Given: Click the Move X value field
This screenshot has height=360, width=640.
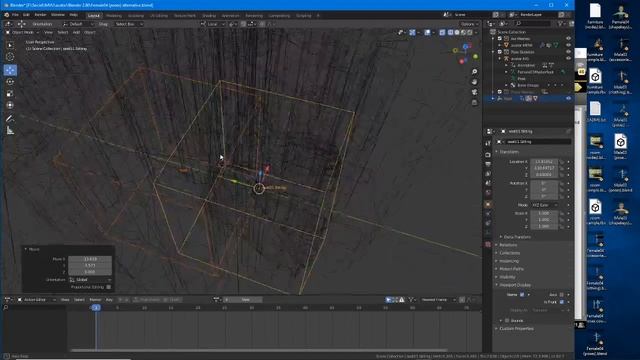Looking at the screenshot, I should [x=90, y=259].
